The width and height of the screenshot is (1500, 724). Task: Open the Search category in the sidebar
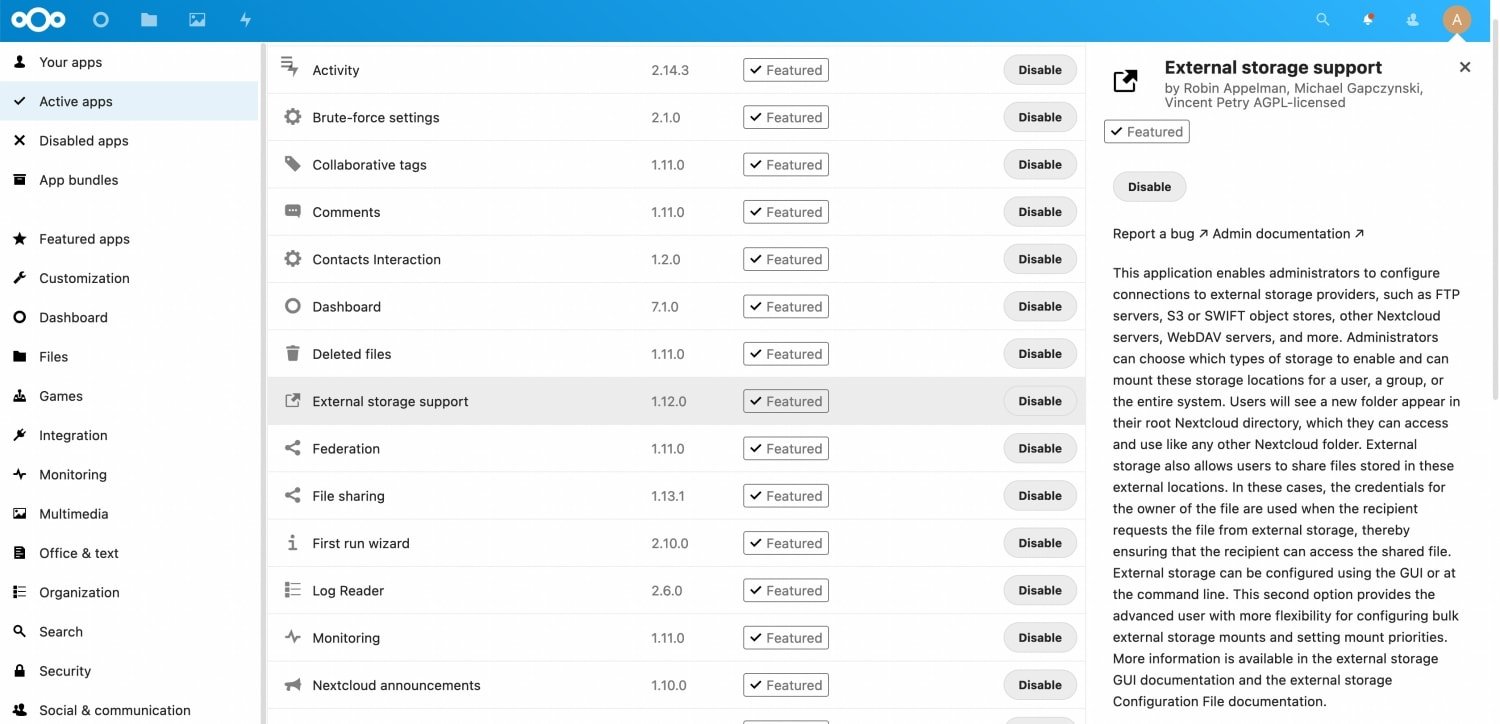coord(129,631)
